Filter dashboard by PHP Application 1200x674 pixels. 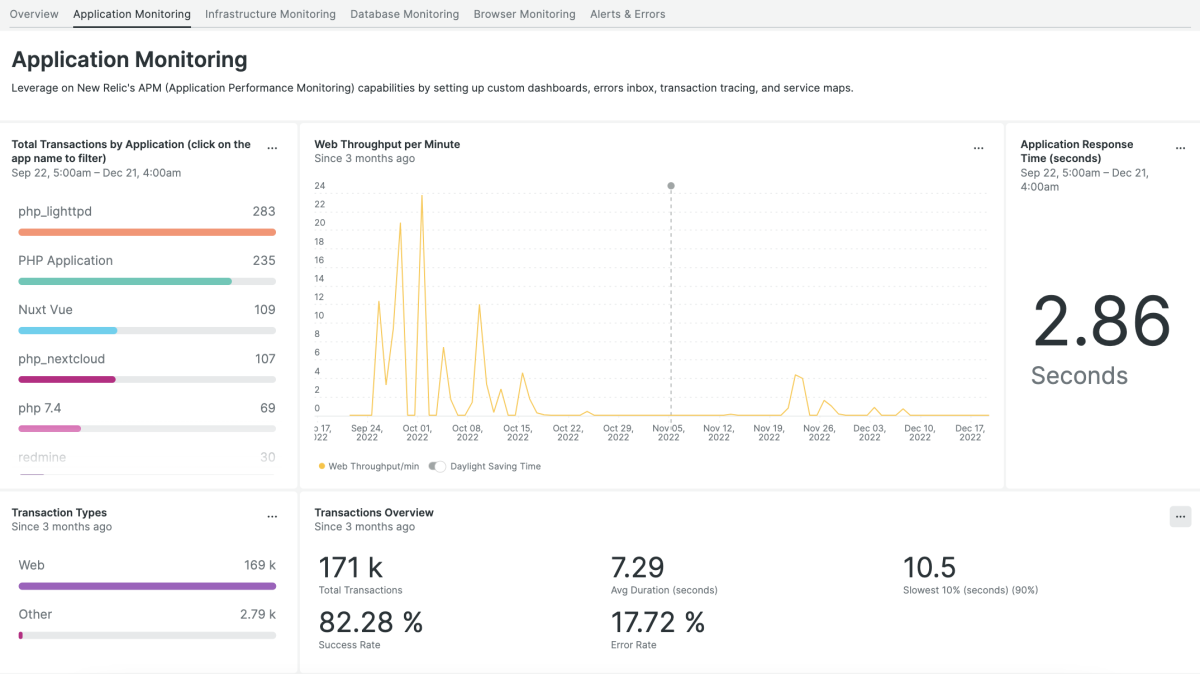65,261
